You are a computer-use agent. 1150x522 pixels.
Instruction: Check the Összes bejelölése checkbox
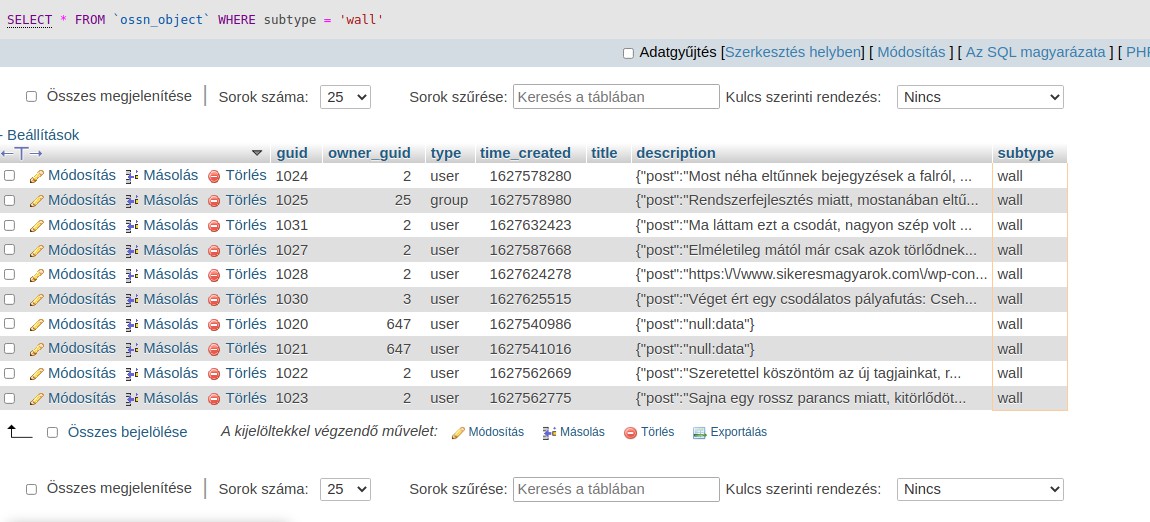52,433
